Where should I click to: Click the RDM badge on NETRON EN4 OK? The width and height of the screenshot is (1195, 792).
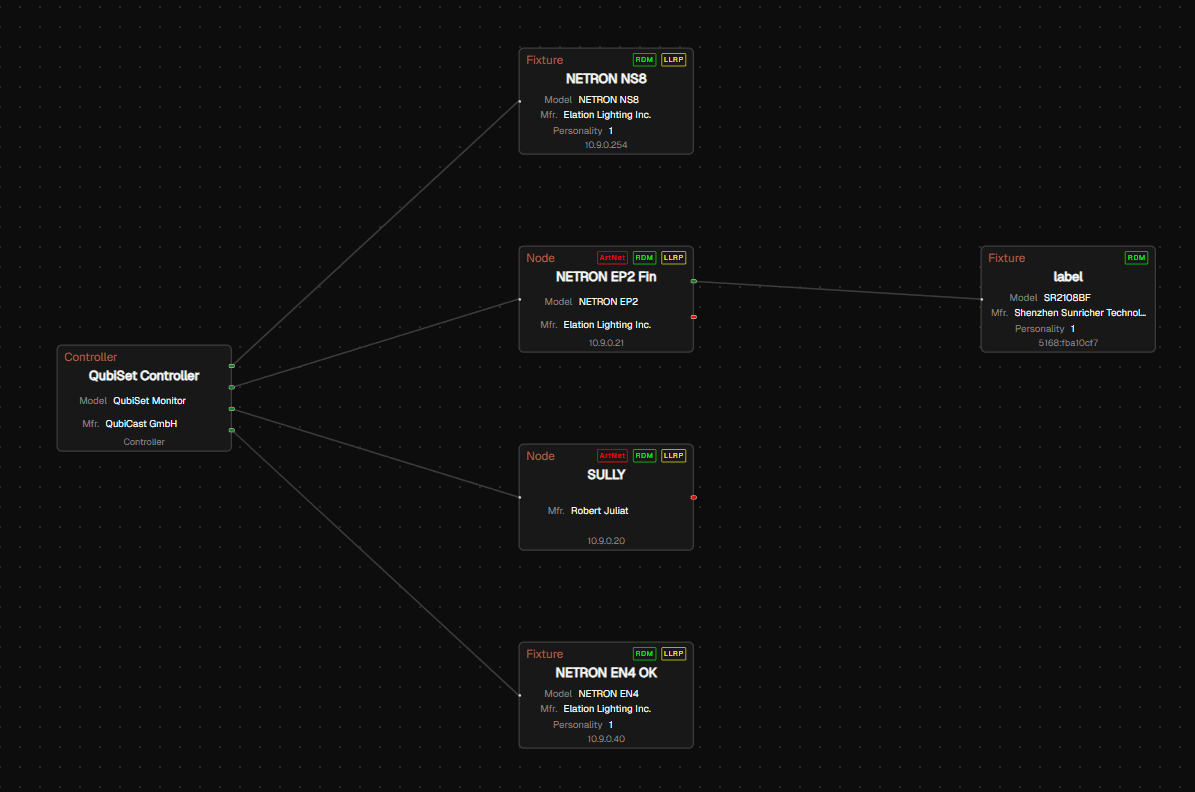pyautogui.click(x=644, y=653)
